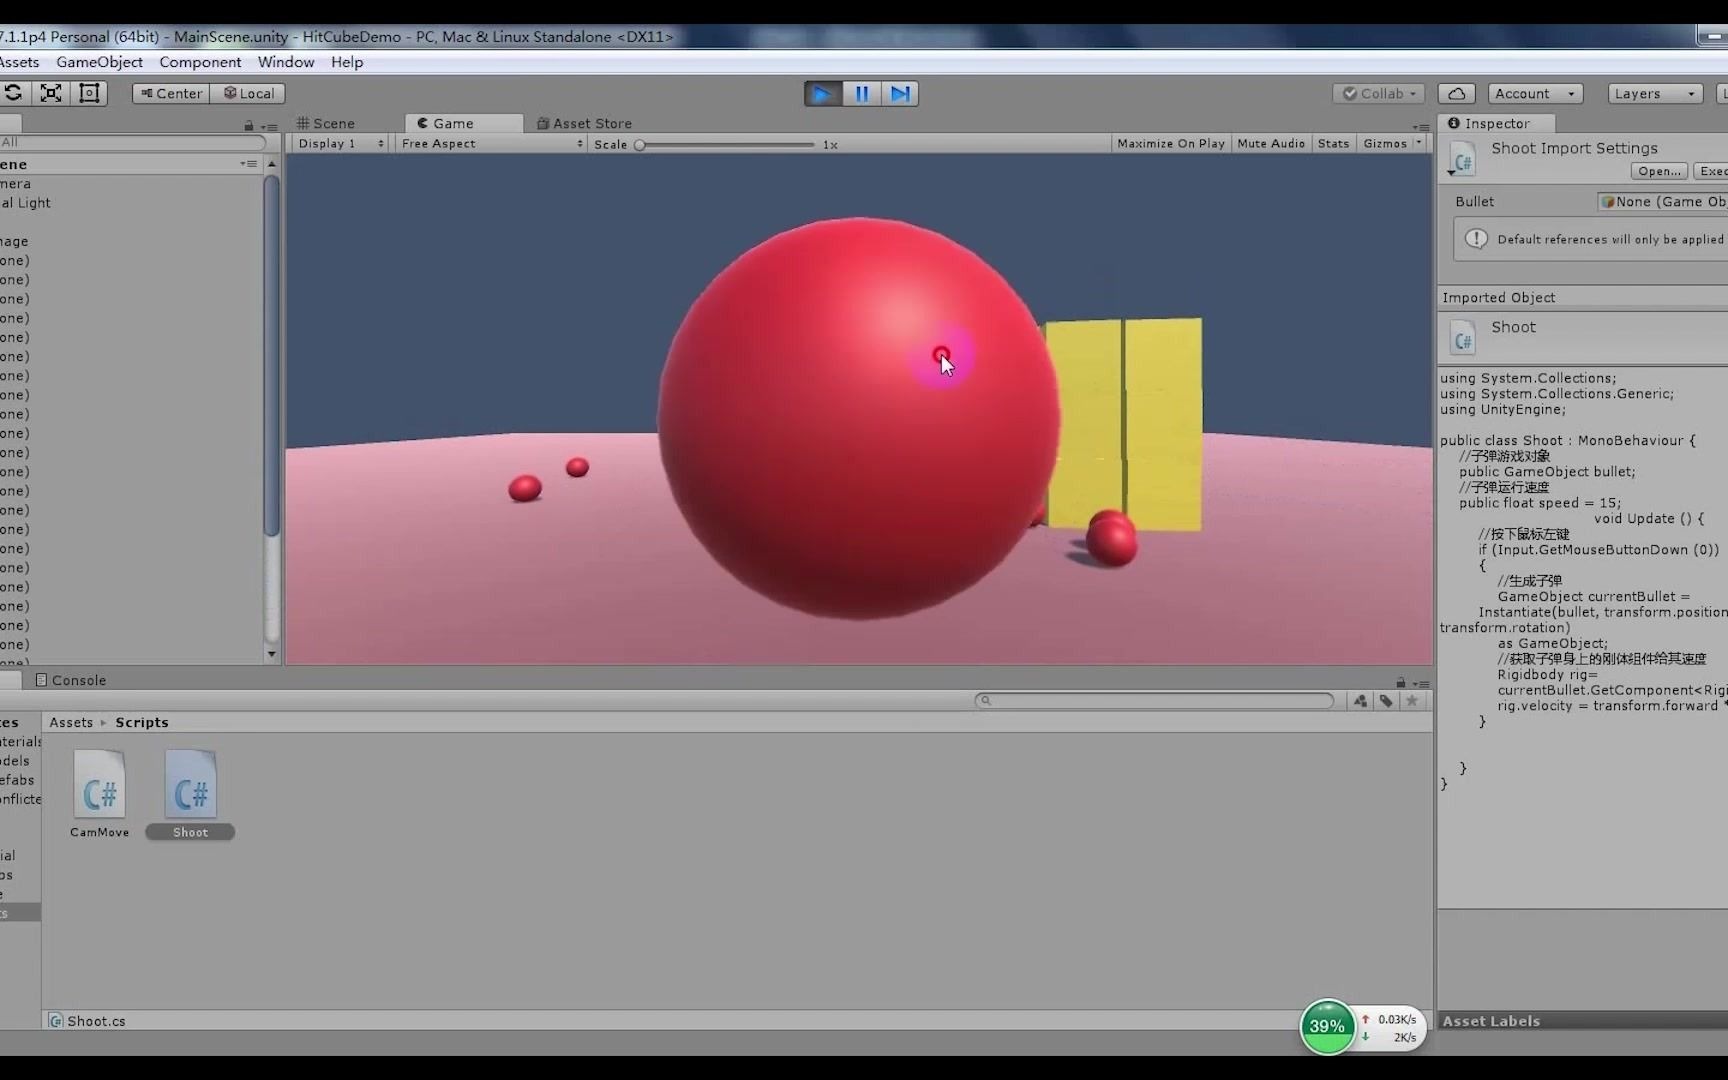
Task: Pause the game with the Pause button
Action: (861, 94)
